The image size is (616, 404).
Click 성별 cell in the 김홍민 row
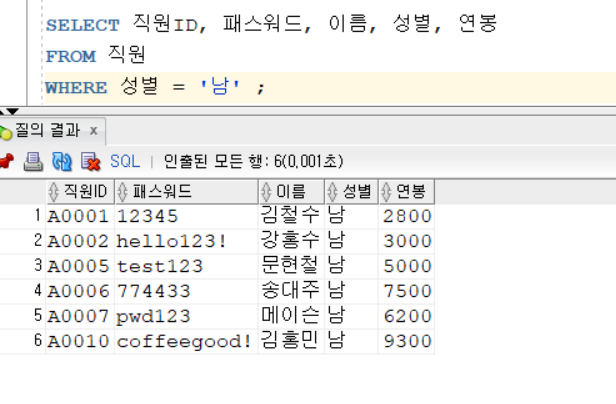coord(352,341)
